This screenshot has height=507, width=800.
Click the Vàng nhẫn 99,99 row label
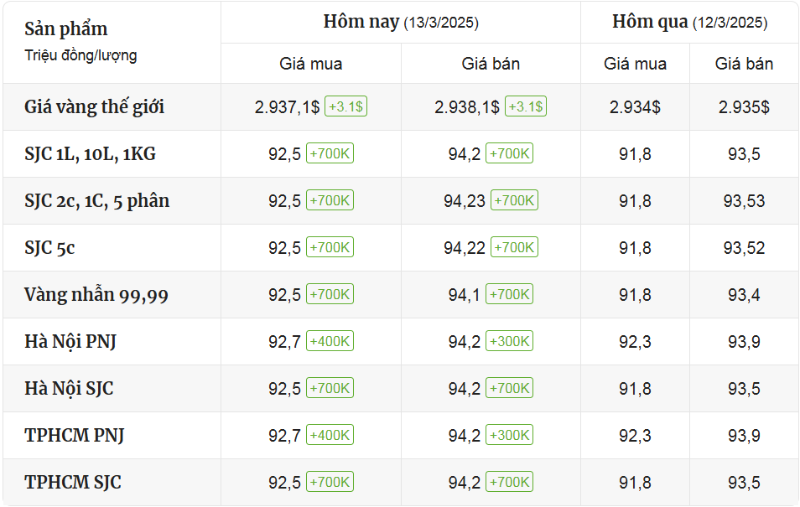(96, 295)
